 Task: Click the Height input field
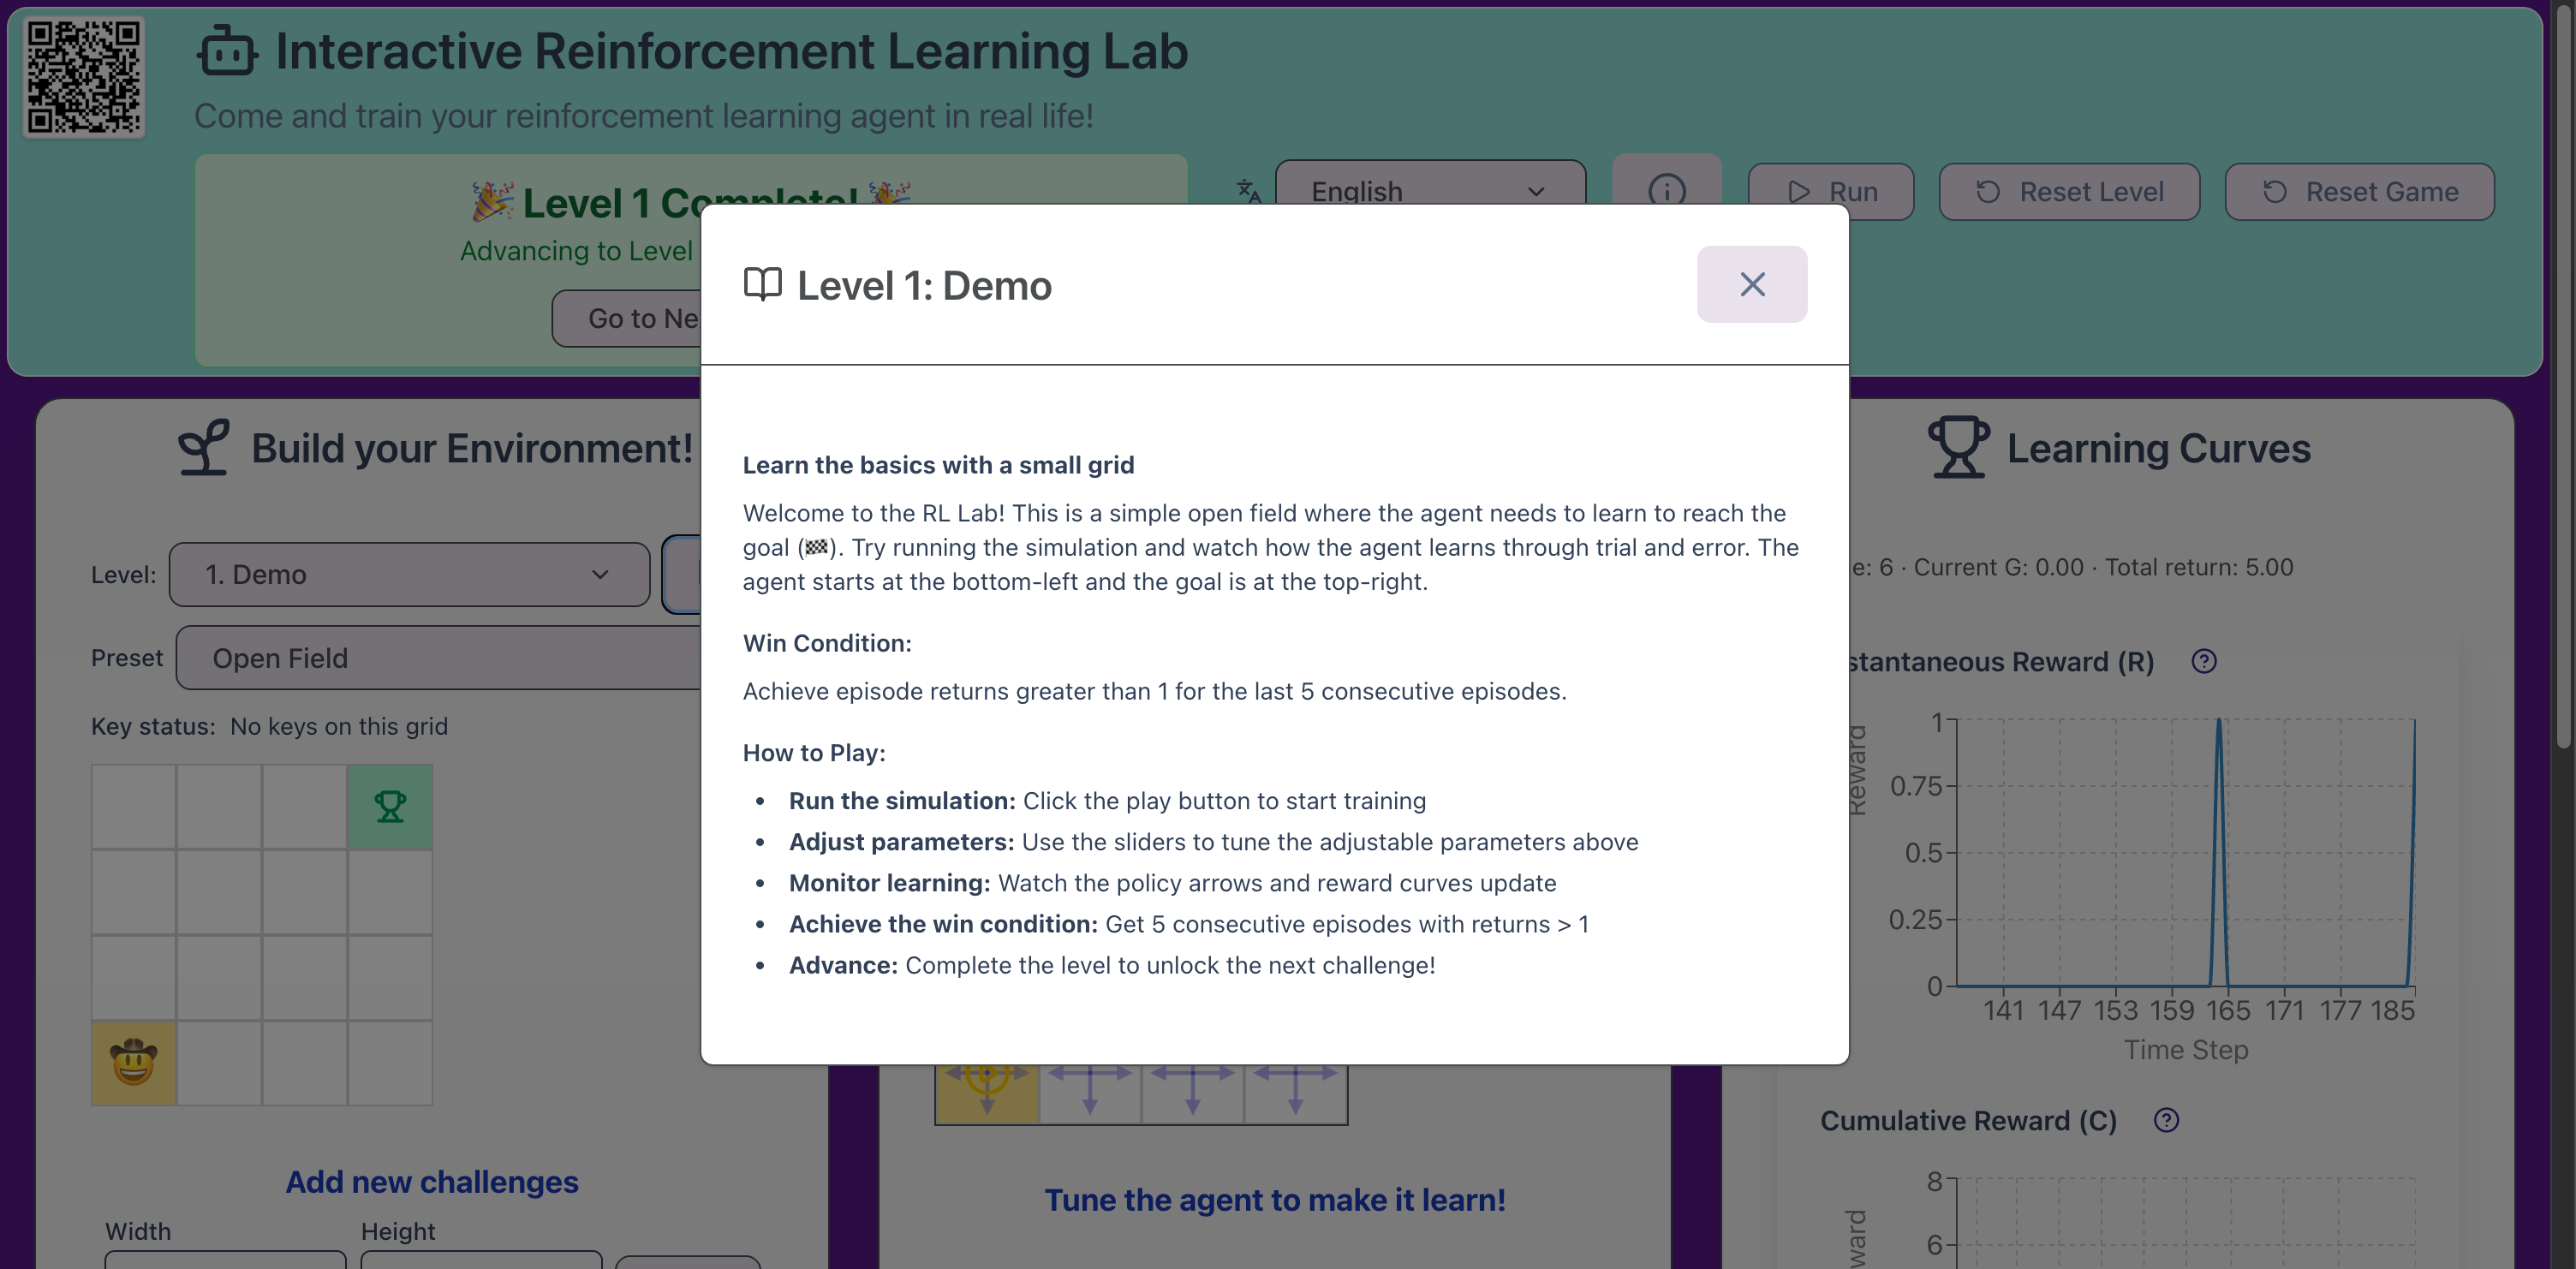[481, 1259]
